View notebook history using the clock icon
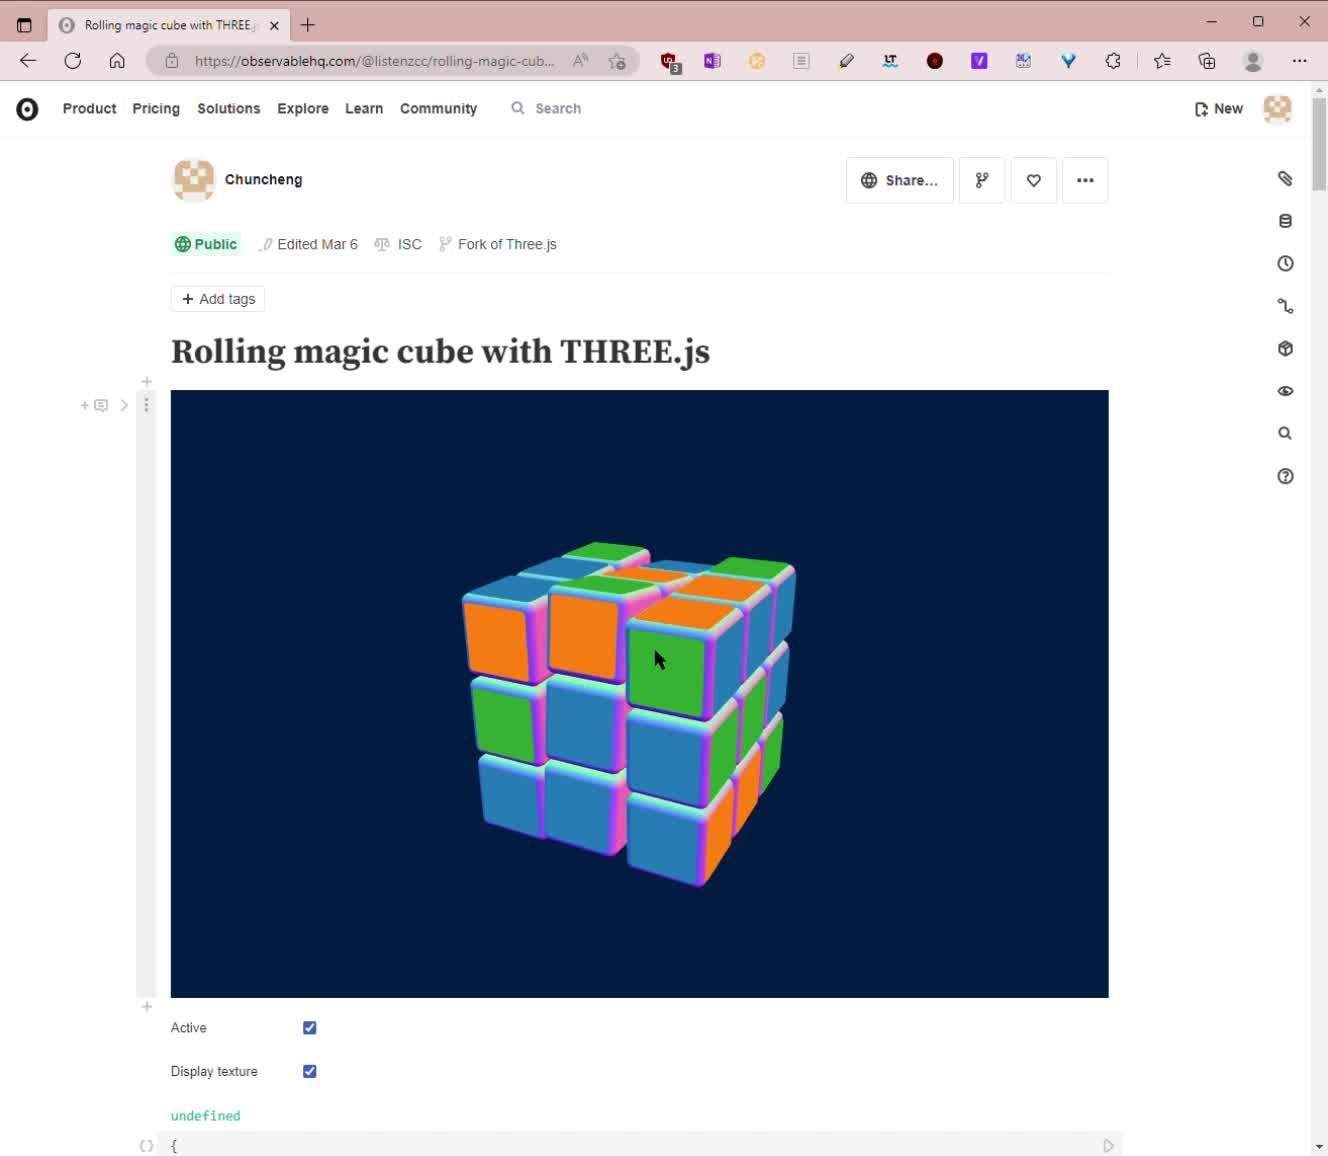1328x1156 pixels. (1285, 263)
